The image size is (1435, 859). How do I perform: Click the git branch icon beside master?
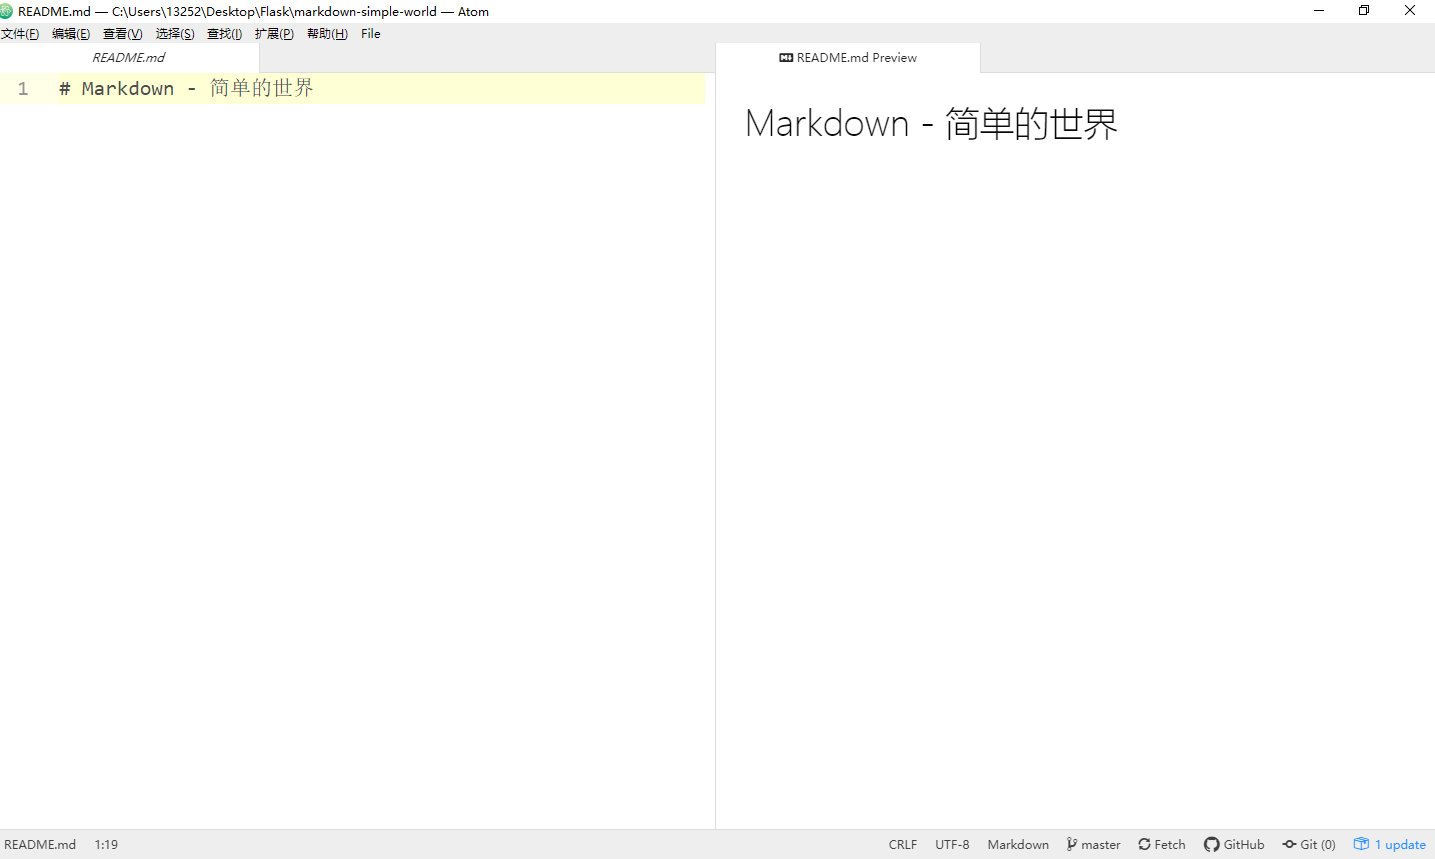click(1072, 845)
